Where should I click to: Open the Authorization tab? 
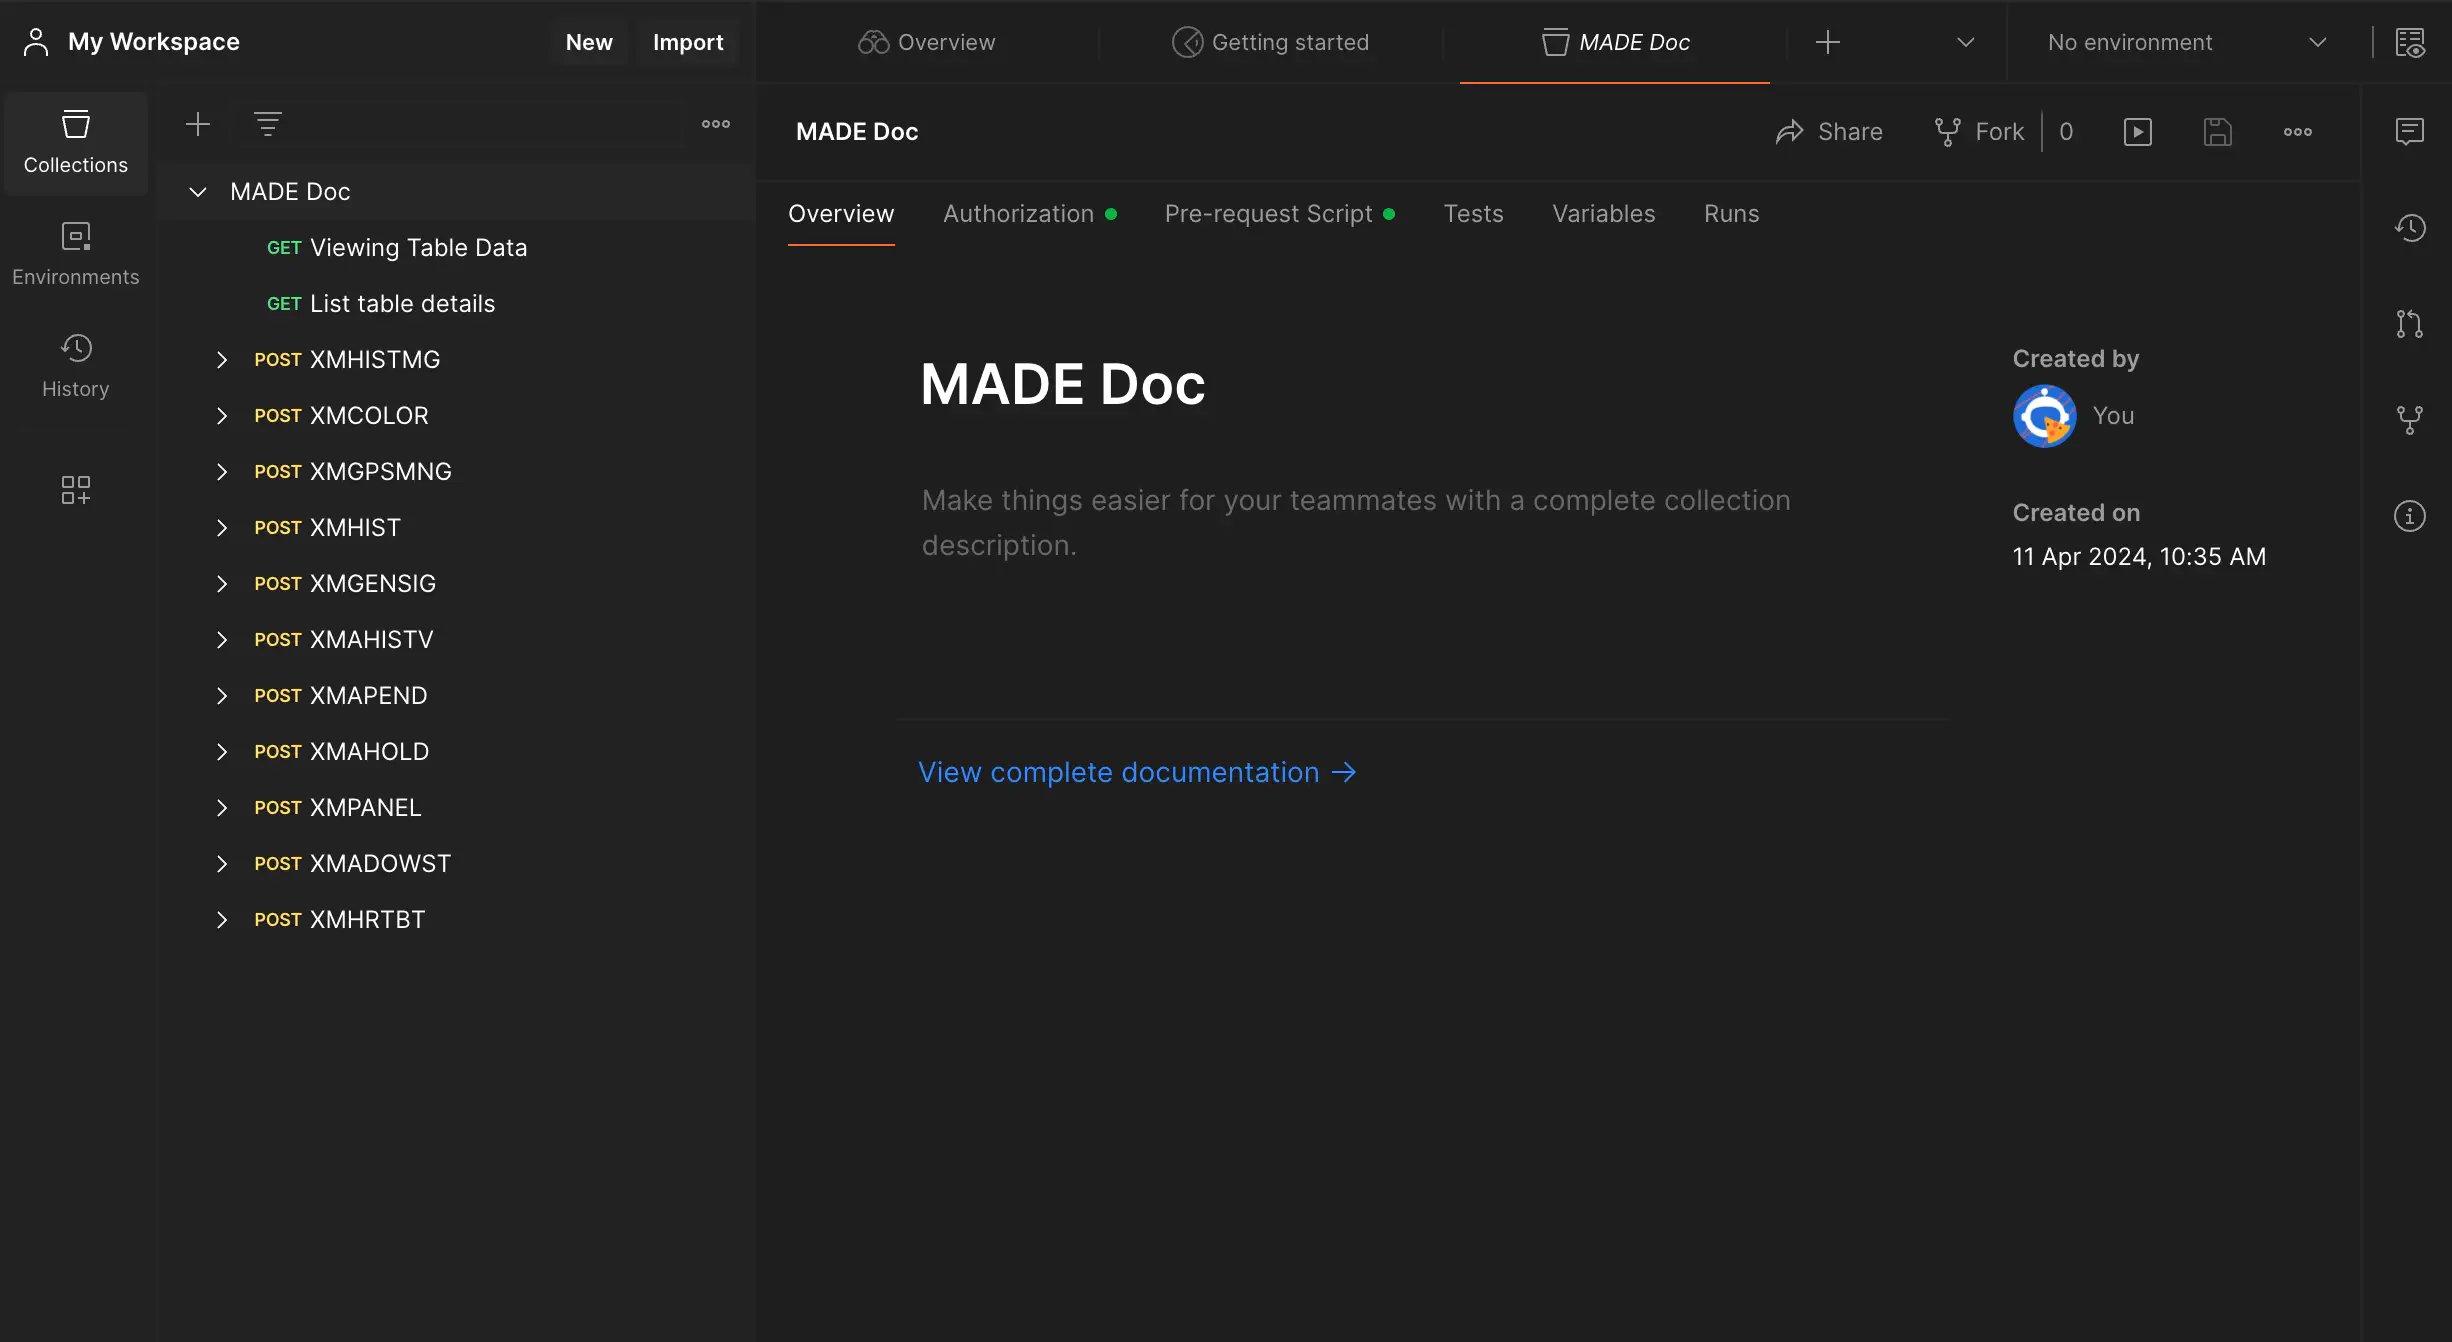coord(1030,214)
